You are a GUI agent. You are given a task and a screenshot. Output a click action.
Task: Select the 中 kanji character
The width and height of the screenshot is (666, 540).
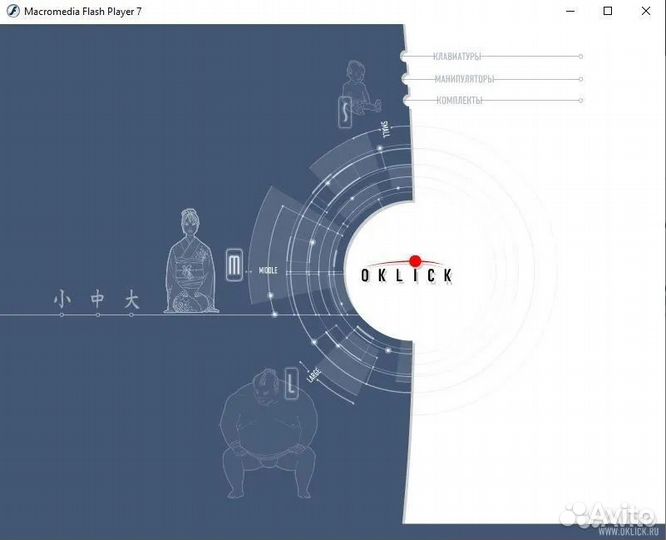coord(97,299)
